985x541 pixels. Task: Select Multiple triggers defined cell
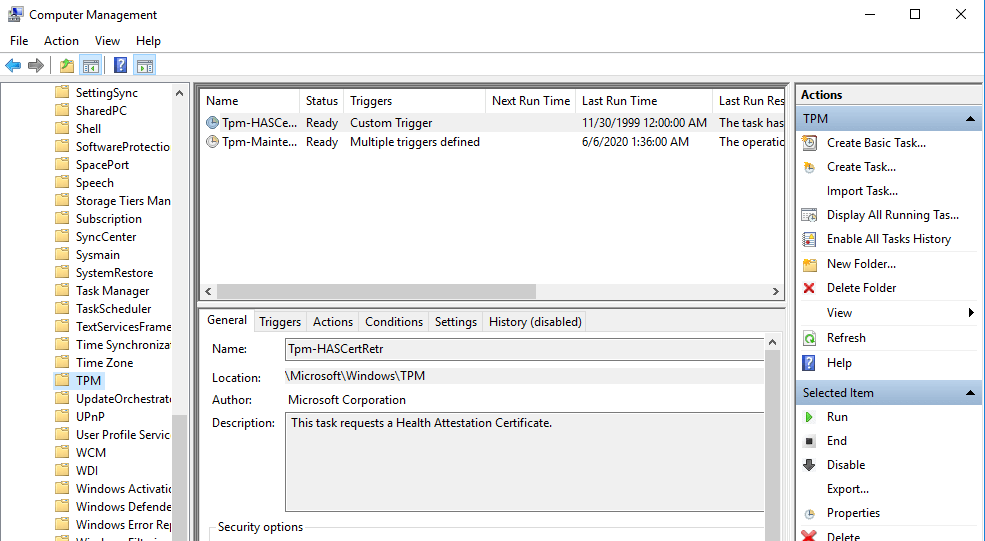[x=415, y=142]
